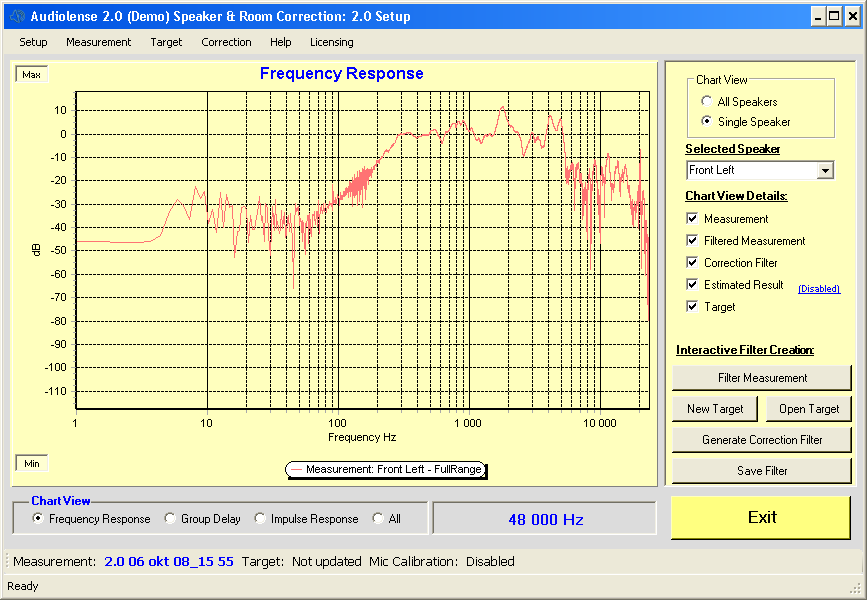The image size is (867, 600).
Task: Open the Correction menu
Action: pos(226,42)
